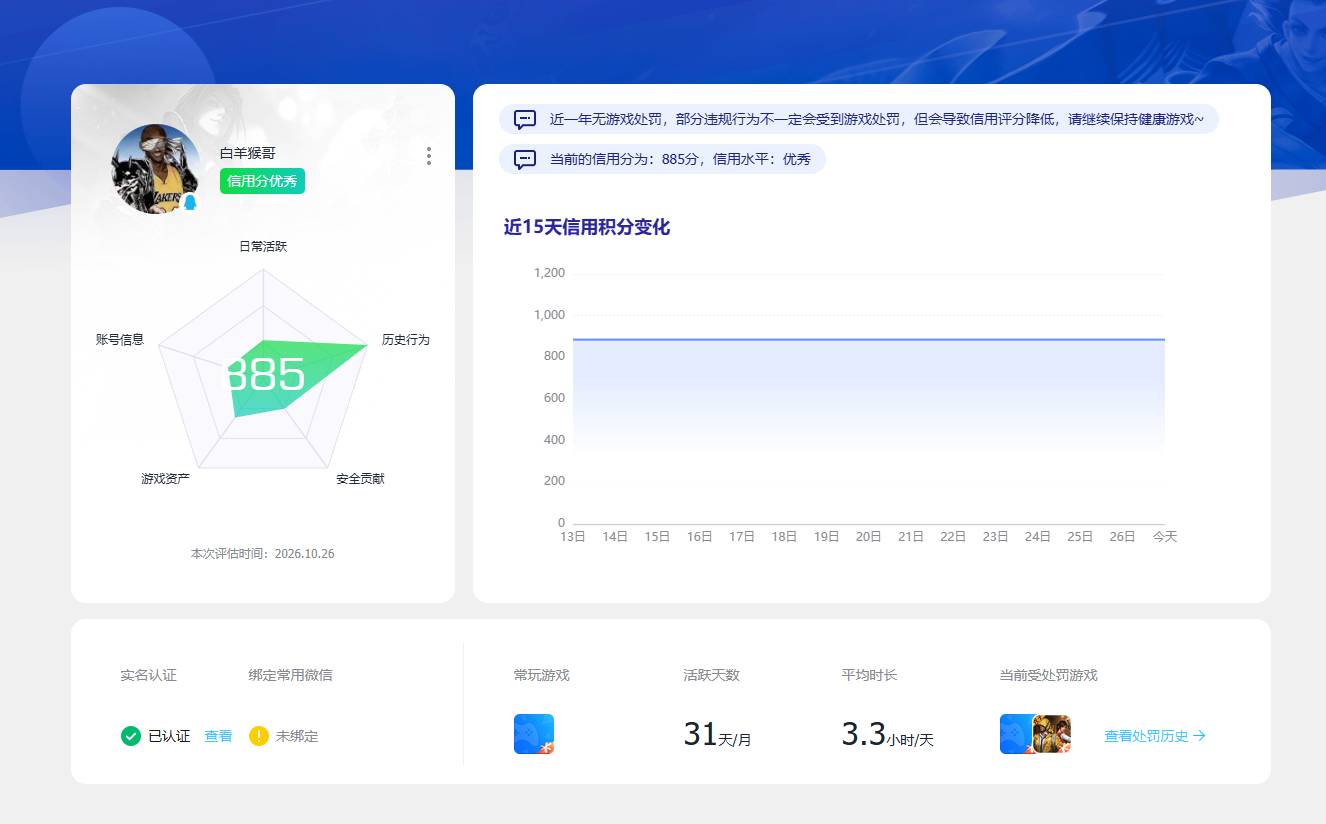This screenshot has height=824, width=1326.
Task: Click the chat icon beside 当前的信用分为 notice
Action: coord(525,159)
